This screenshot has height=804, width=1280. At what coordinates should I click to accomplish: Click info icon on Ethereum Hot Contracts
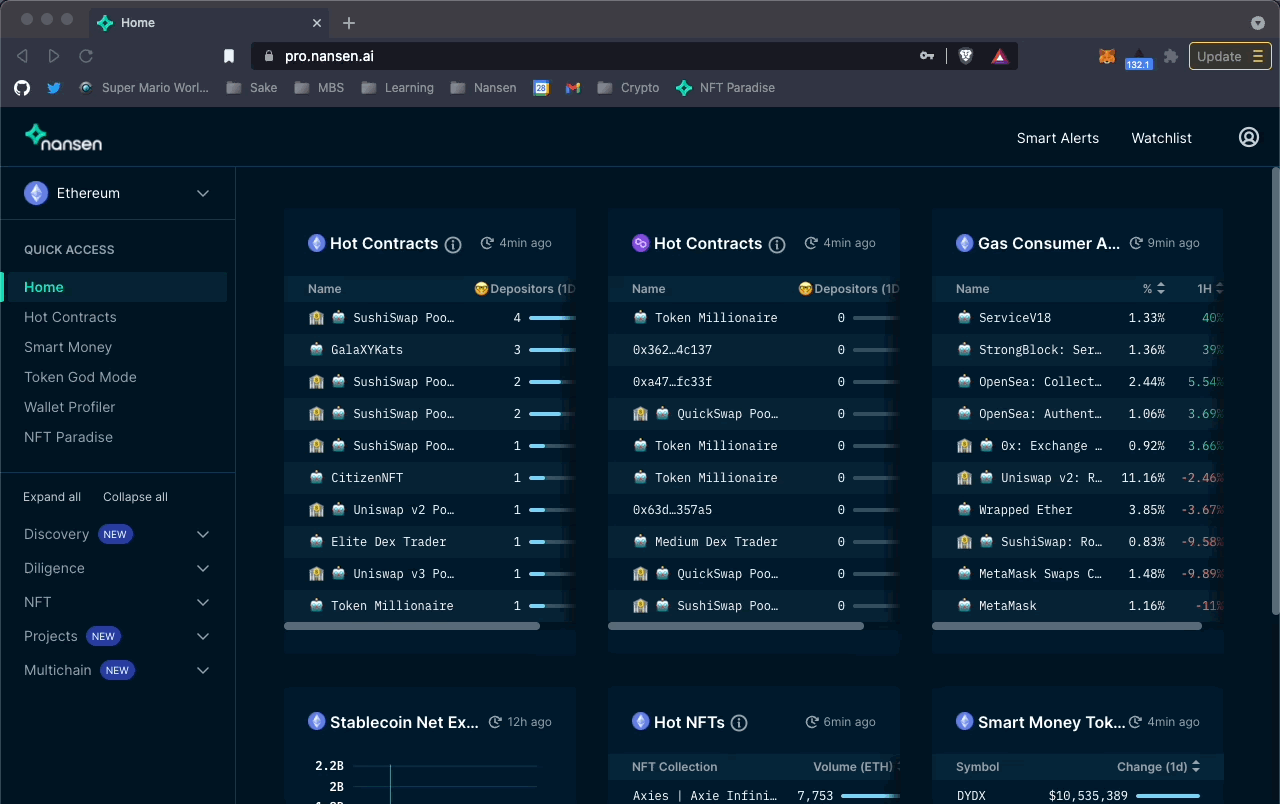click(453, 244)
